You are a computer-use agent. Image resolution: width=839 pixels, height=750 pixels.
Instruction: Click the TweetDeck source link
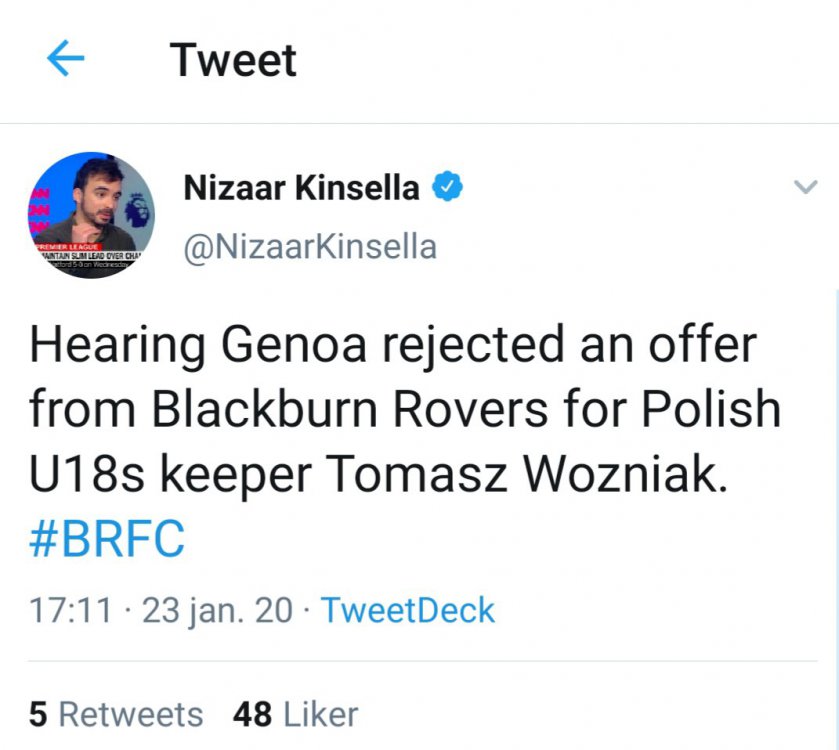tap(407, 610)
